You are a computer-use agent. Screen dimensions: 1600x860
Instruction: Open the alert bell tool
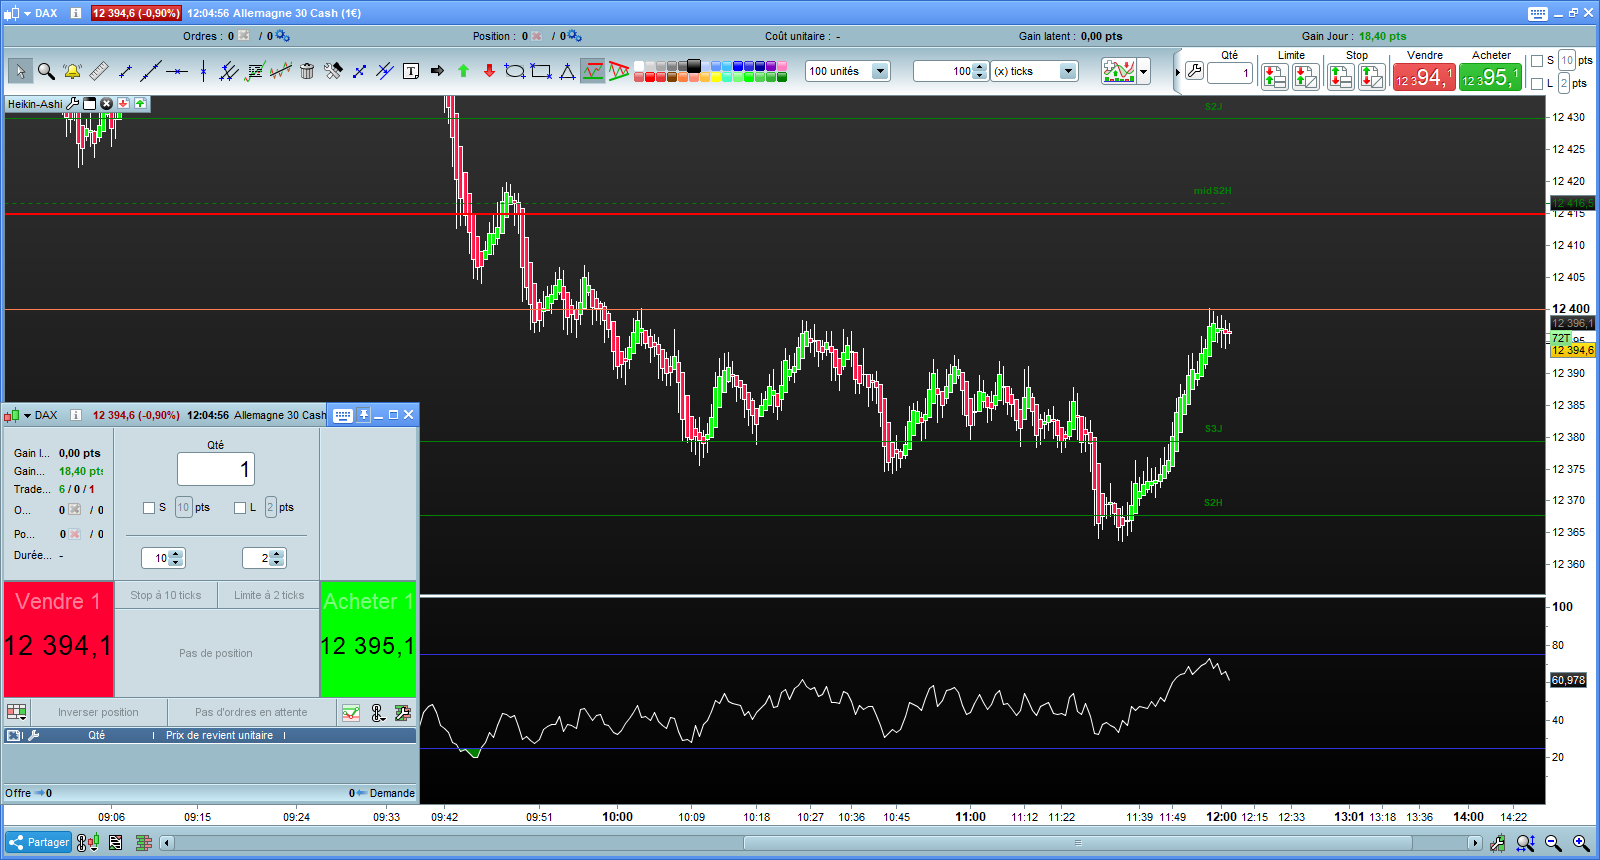(72, 71)
